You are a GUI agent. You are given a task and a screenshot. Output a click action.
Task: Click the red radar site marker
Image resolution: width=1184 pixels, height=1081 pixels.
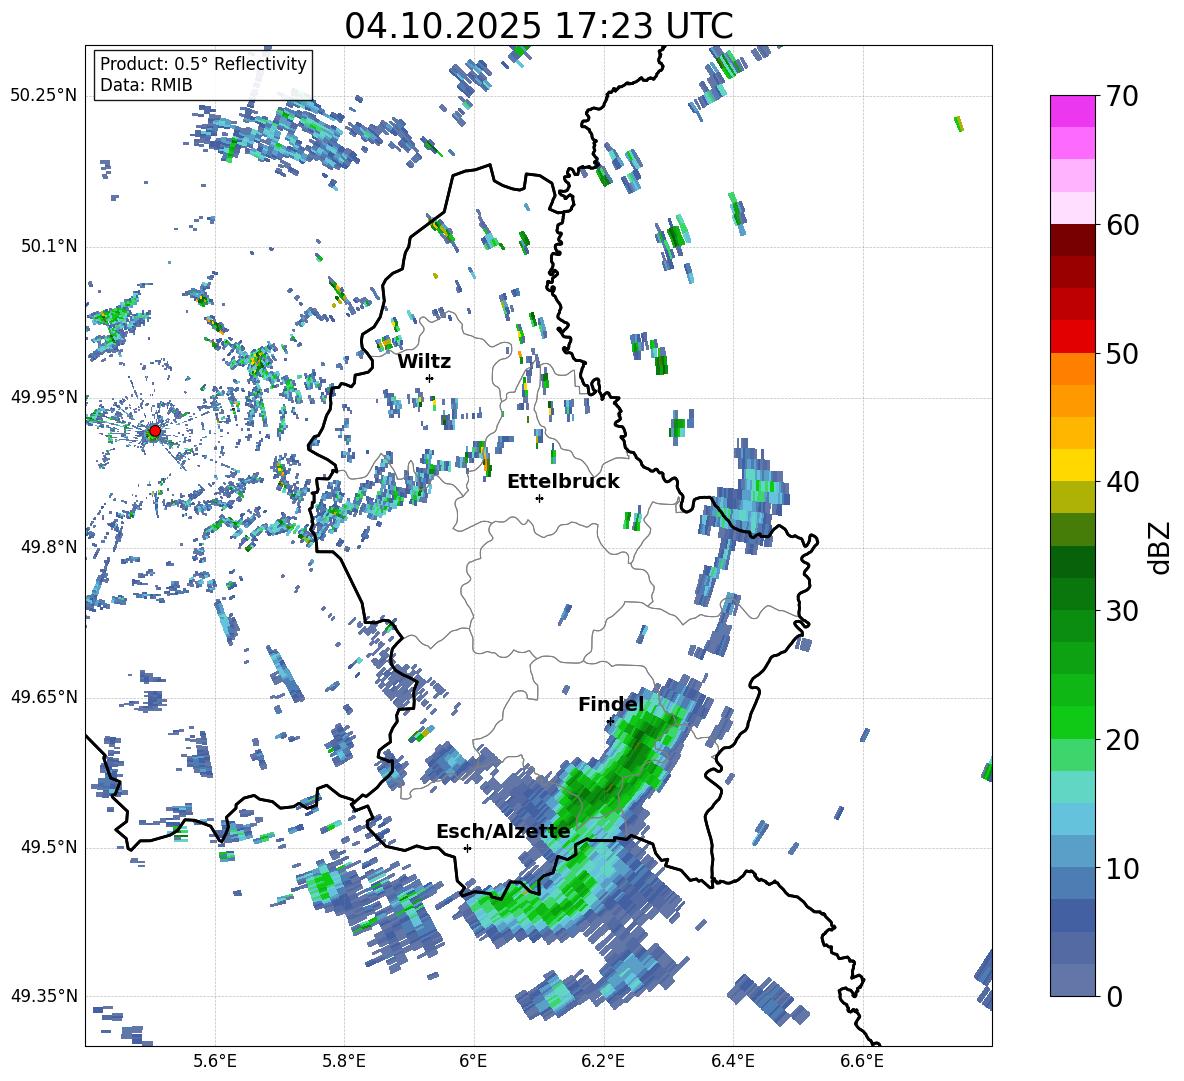coord(155,431)
